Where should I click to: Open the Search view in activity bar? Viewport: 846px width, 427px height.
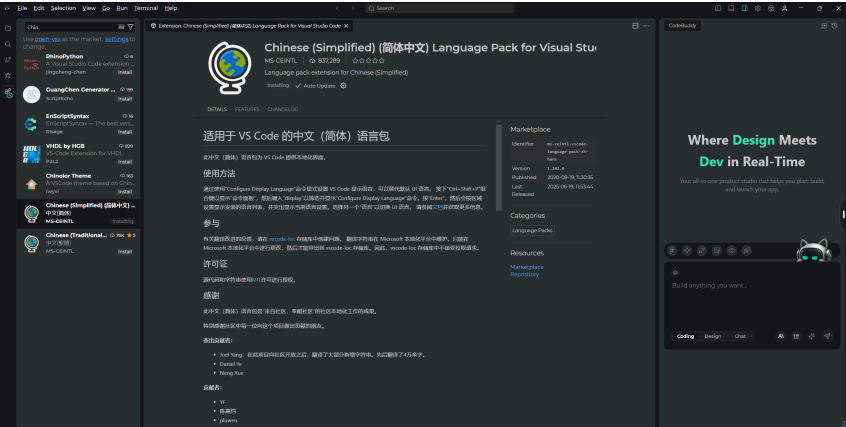tap(8, 44)
